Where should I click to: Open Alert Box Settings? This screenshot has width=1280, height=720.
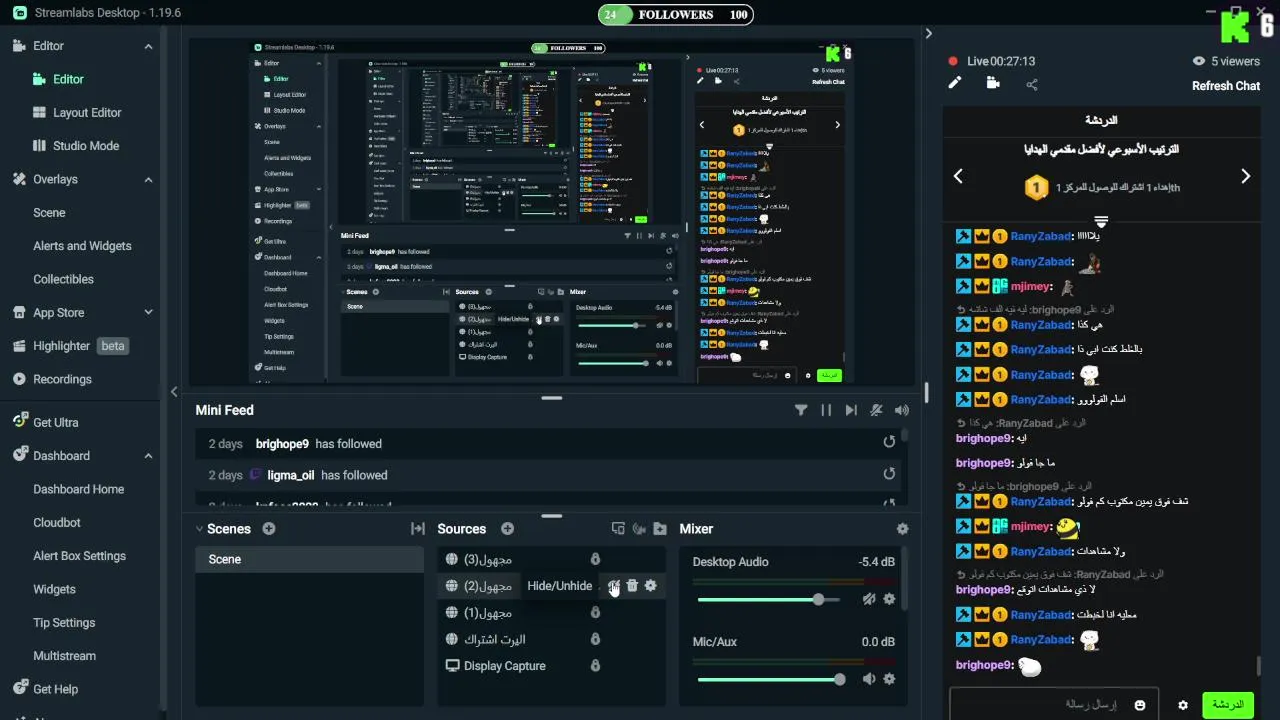click(x=79, y=556)
